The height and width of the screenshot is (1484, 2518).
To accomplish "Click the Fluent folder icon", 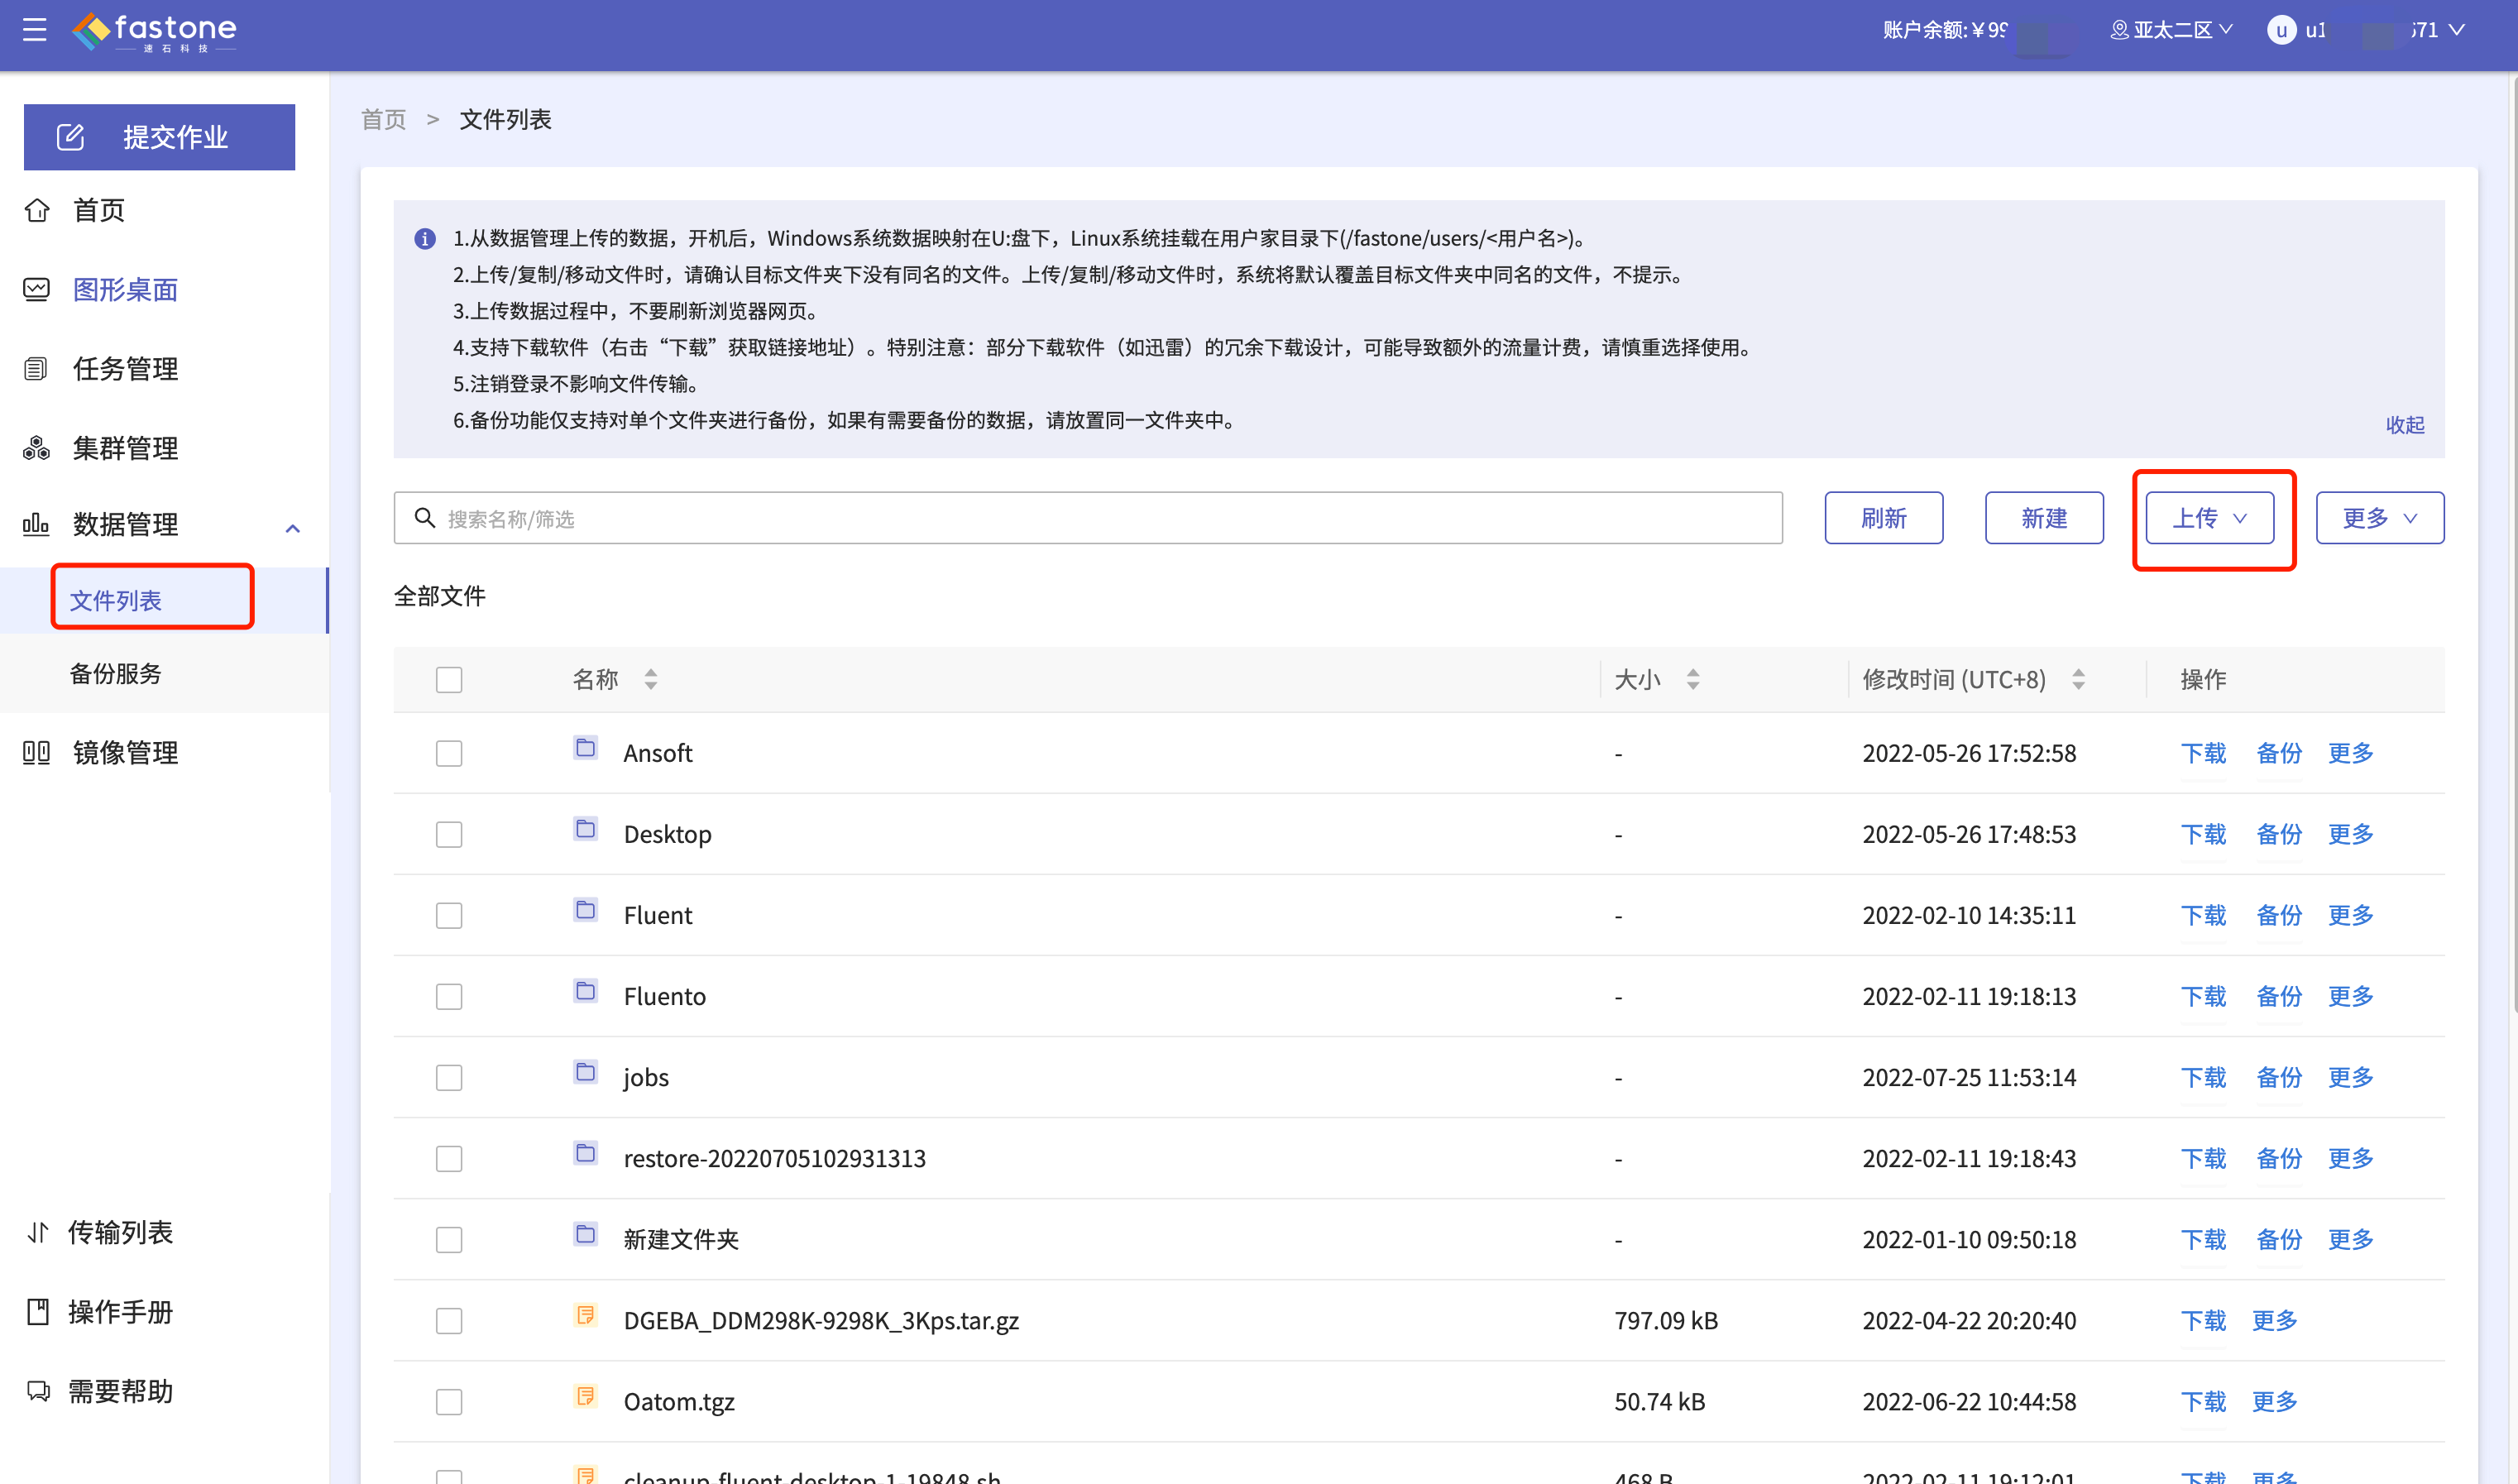I will pyautogui.click(x=586, y=910).
